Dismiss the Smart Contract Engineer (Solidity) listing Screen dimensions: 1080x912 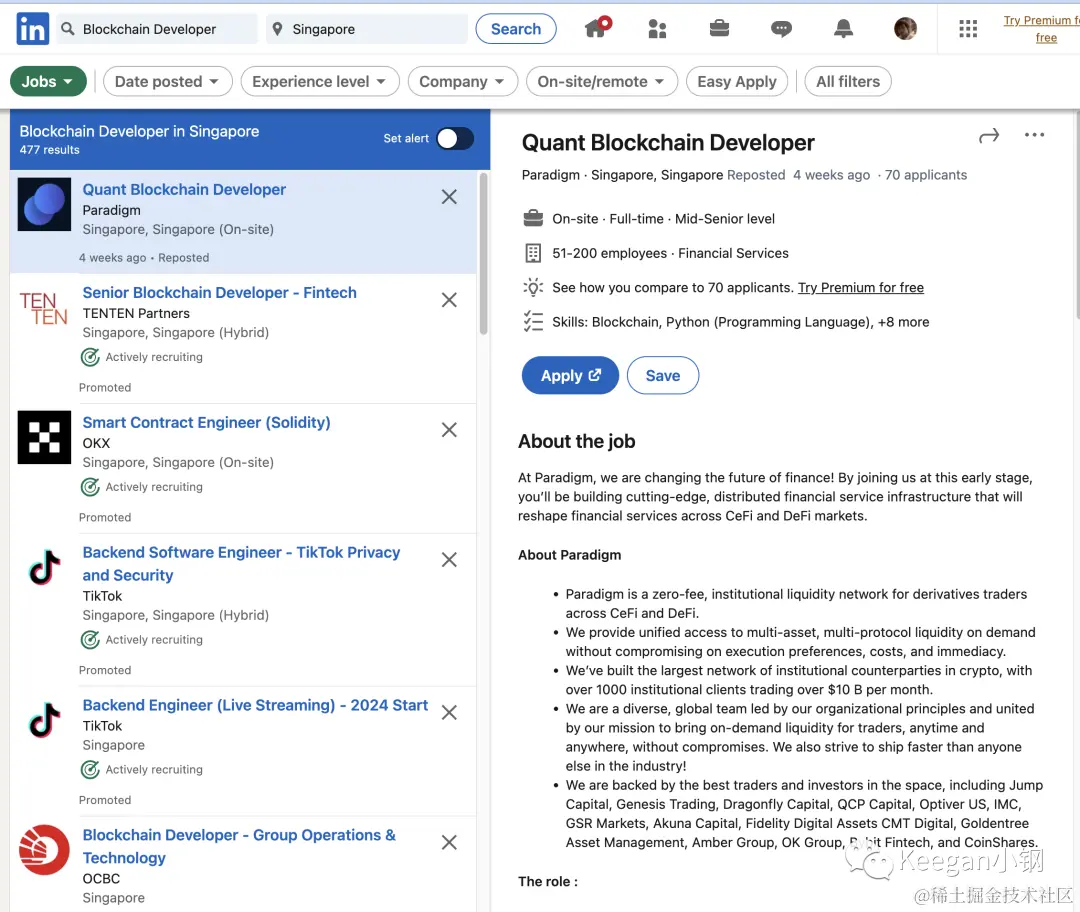tap(449, 430)
